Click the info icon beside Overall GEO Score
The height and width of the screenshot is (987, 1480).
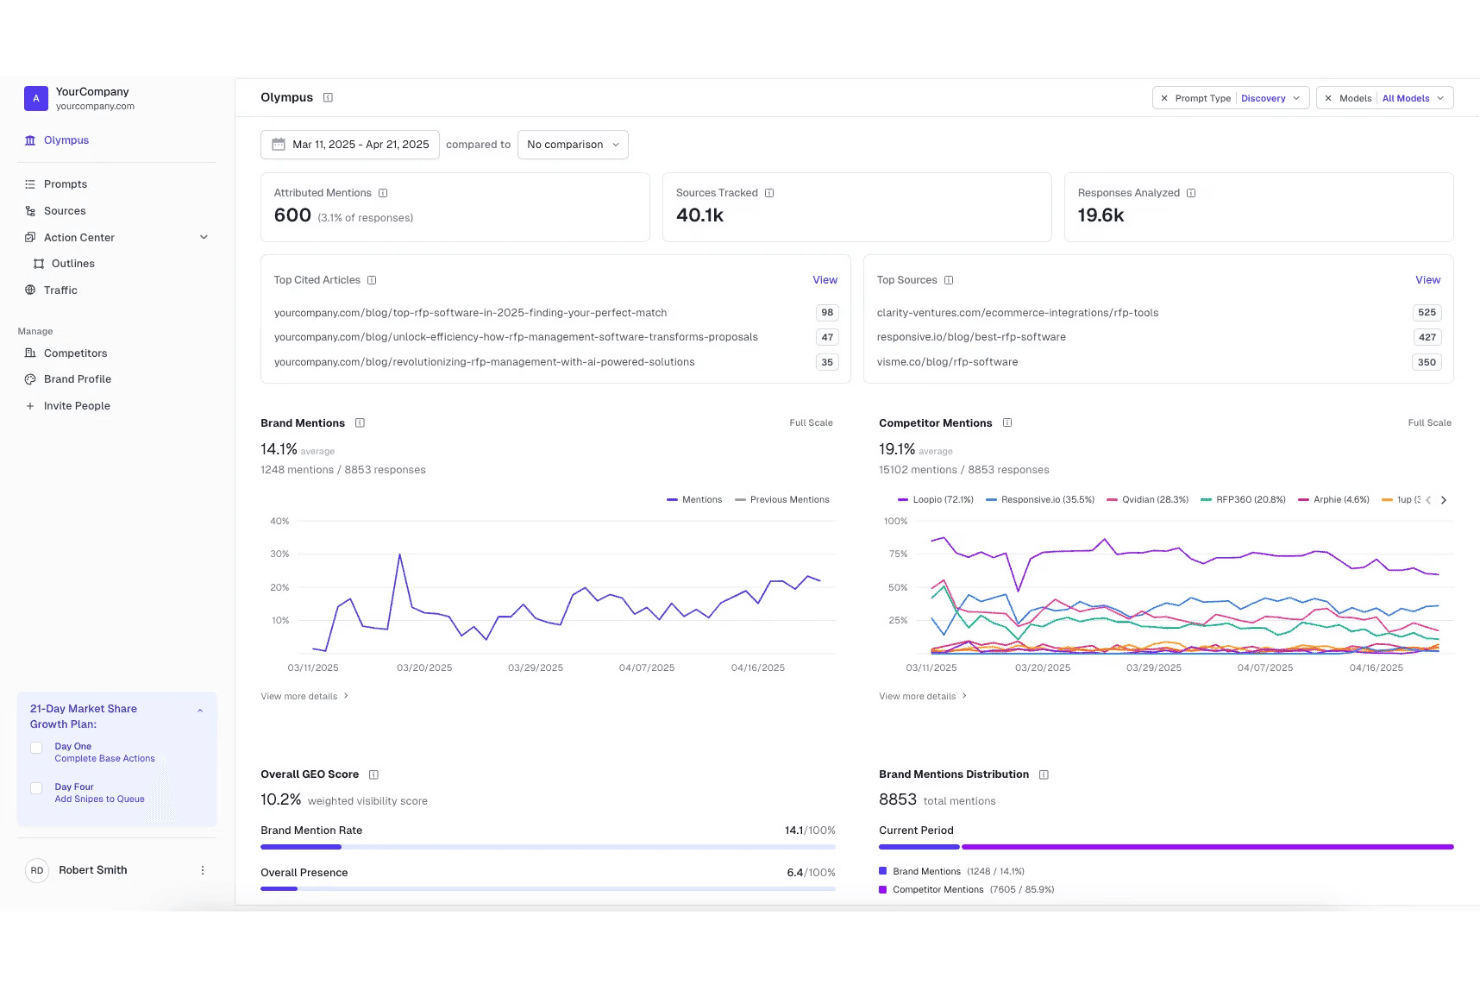[374, 775]
